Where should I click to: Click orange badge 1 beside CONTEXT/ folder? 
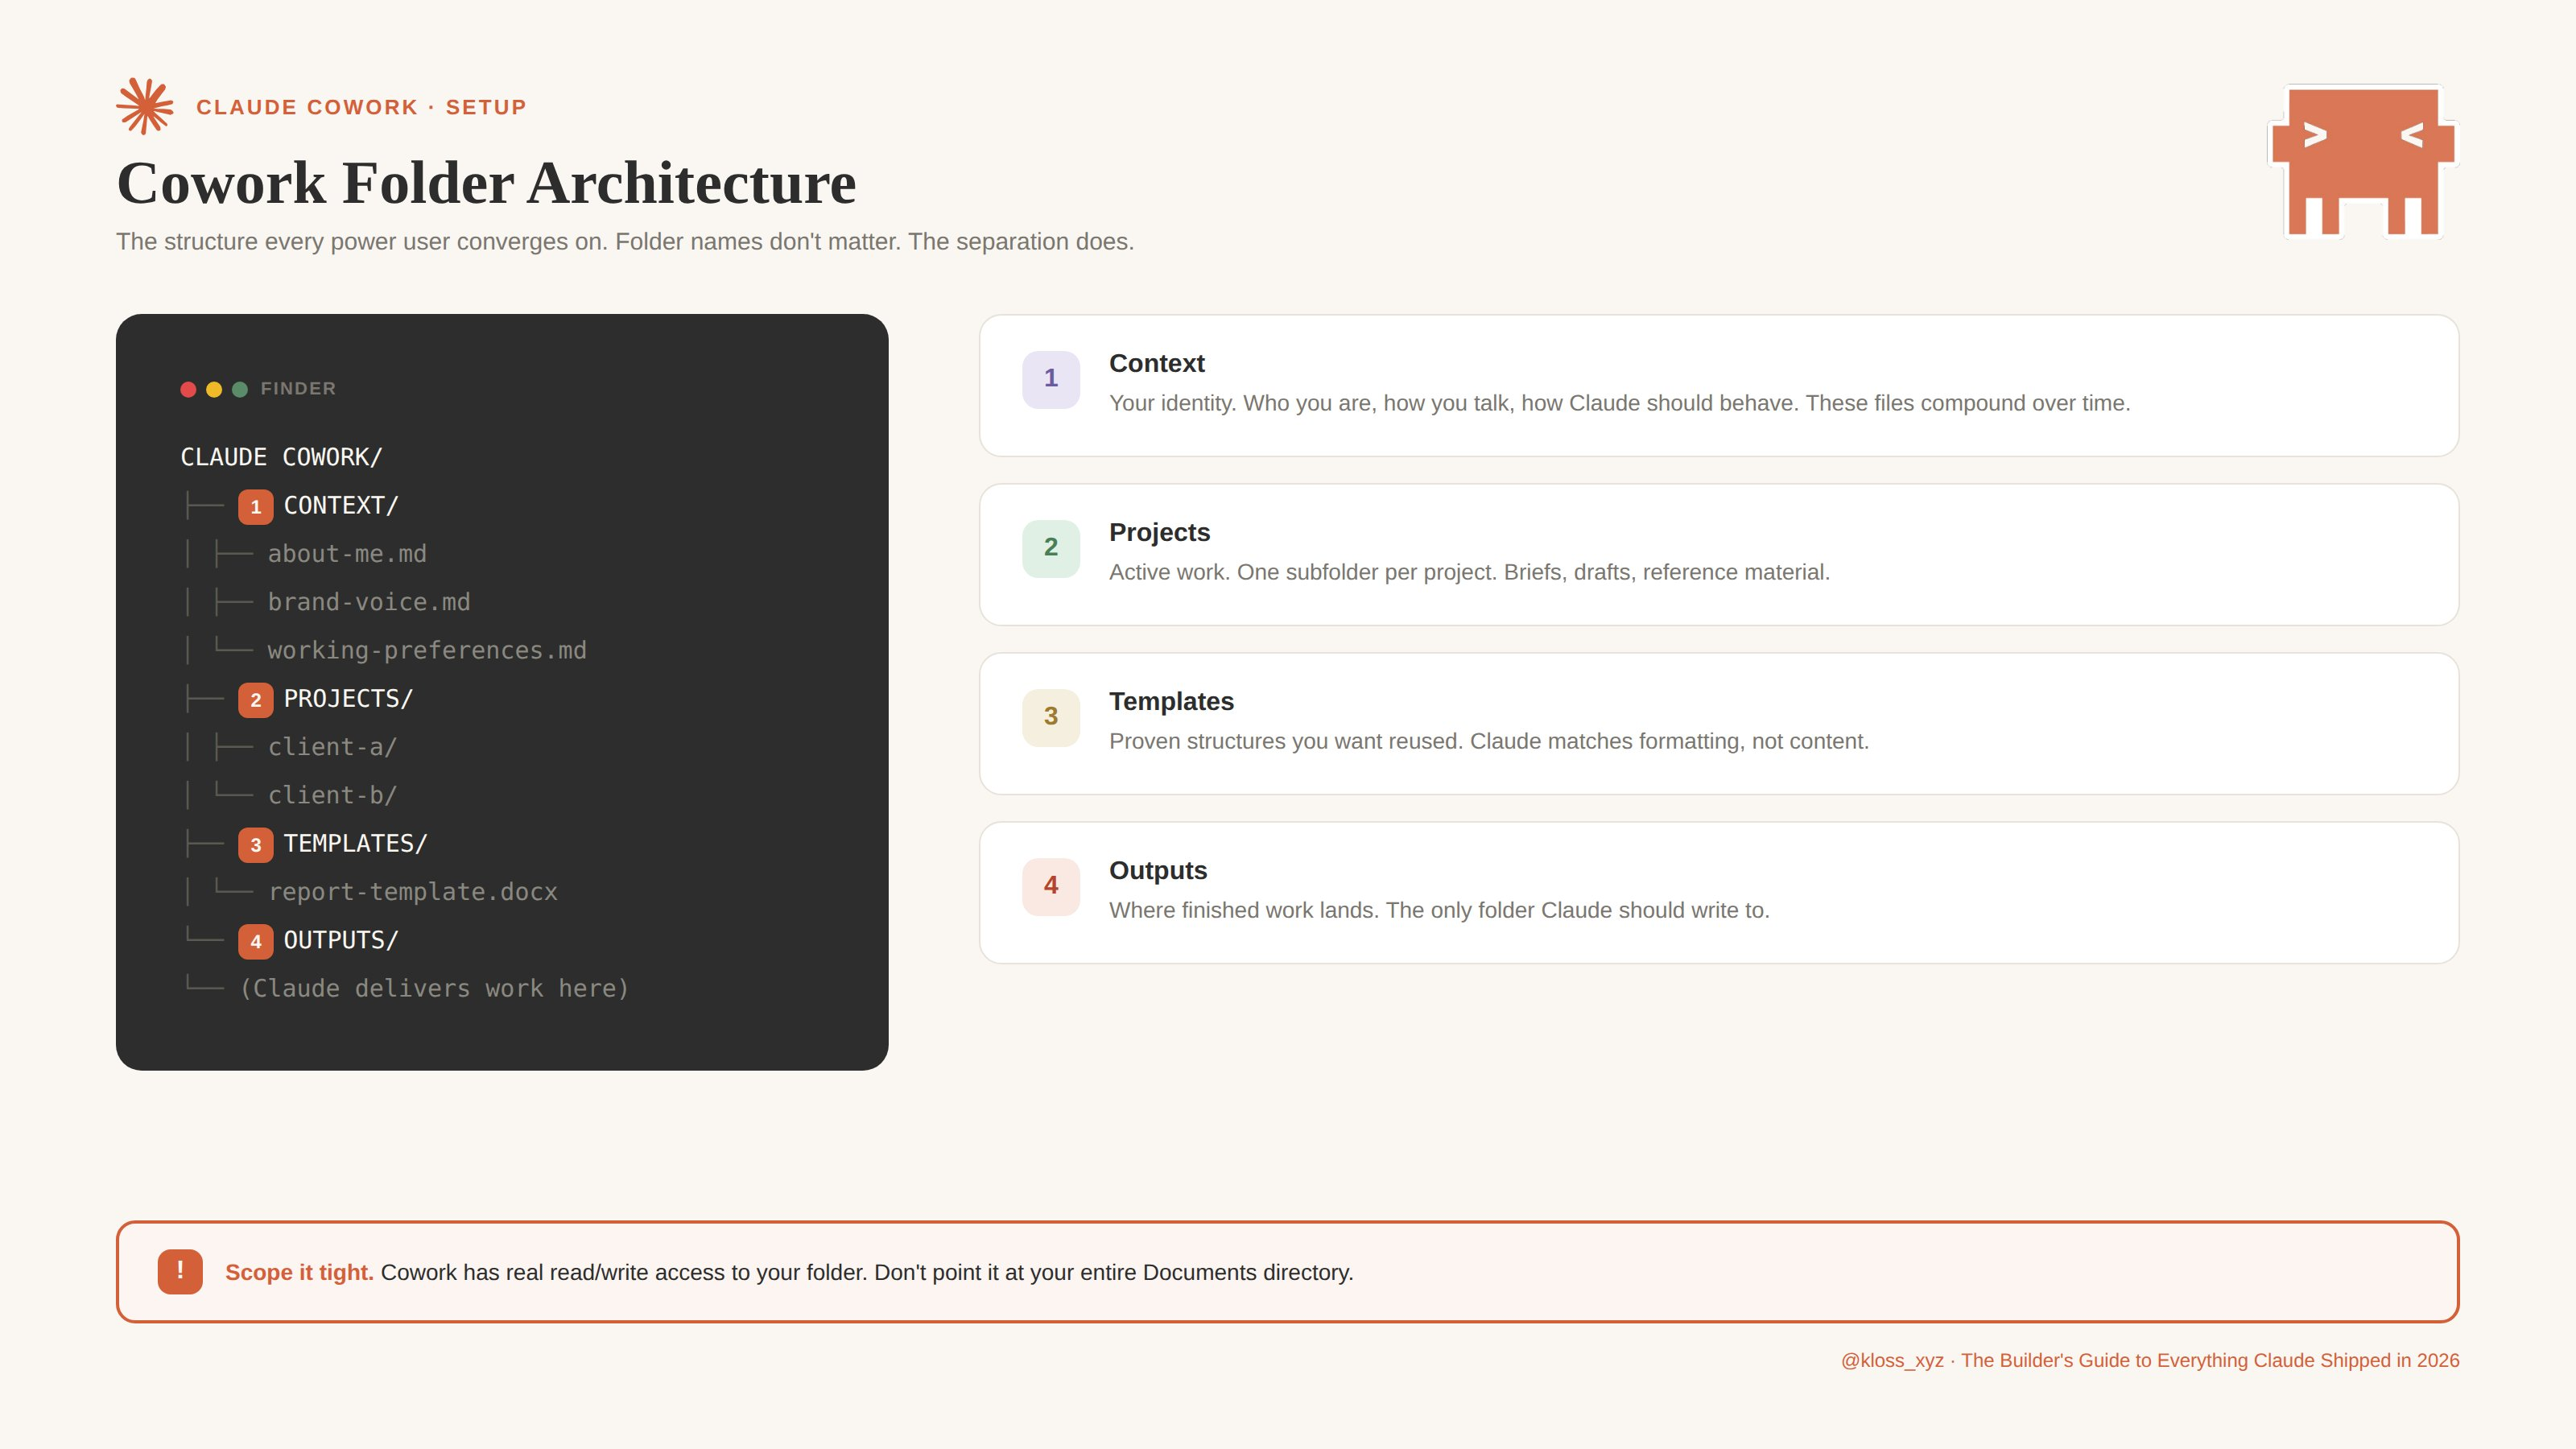[x=255, y=507]
